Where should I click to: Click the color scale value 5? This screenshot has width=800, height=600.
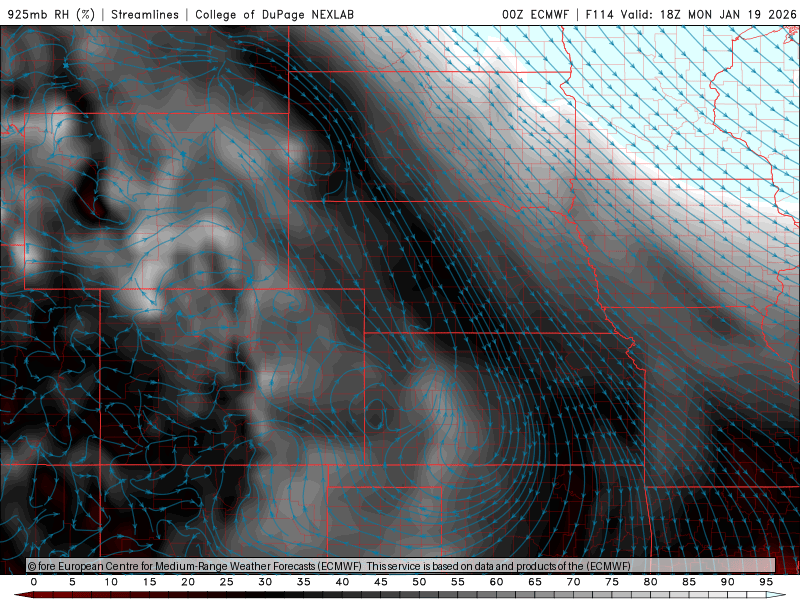(x=72, y=582)
